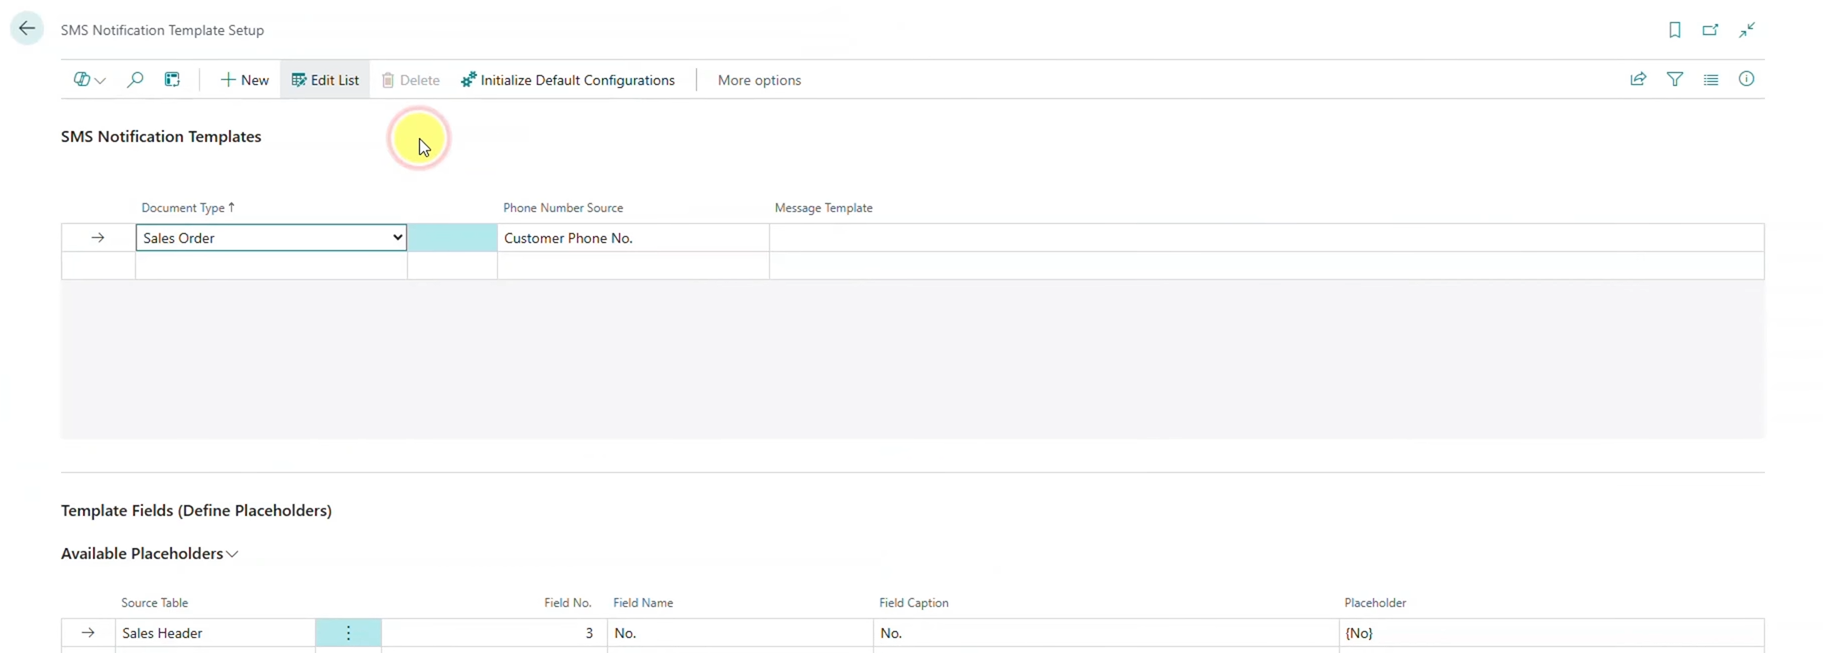Viewport: 1823px width, 653px height.
Task: Click Message Template column header
Action: point(824,208)
